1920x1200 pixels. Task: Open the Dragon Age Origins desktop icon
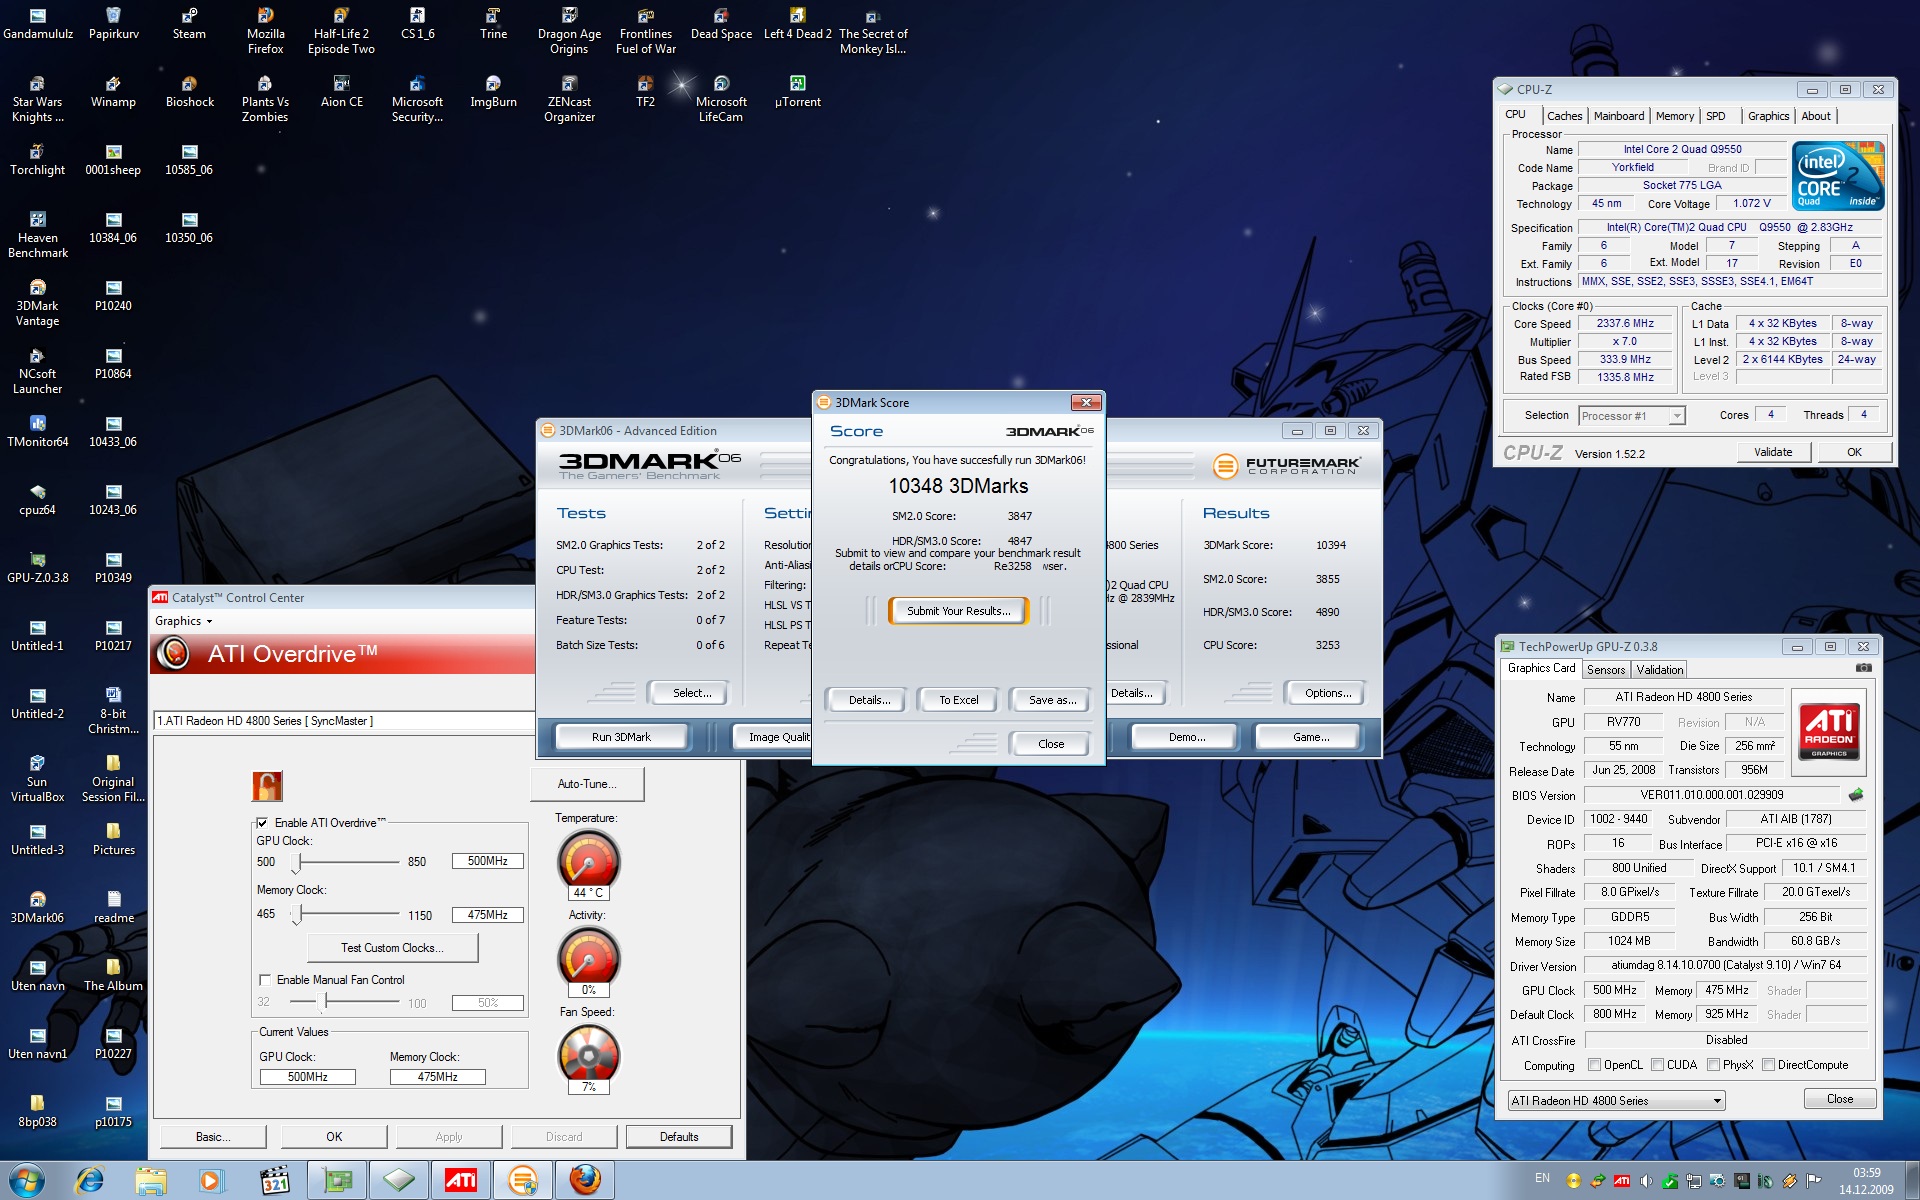coord(569,31)
